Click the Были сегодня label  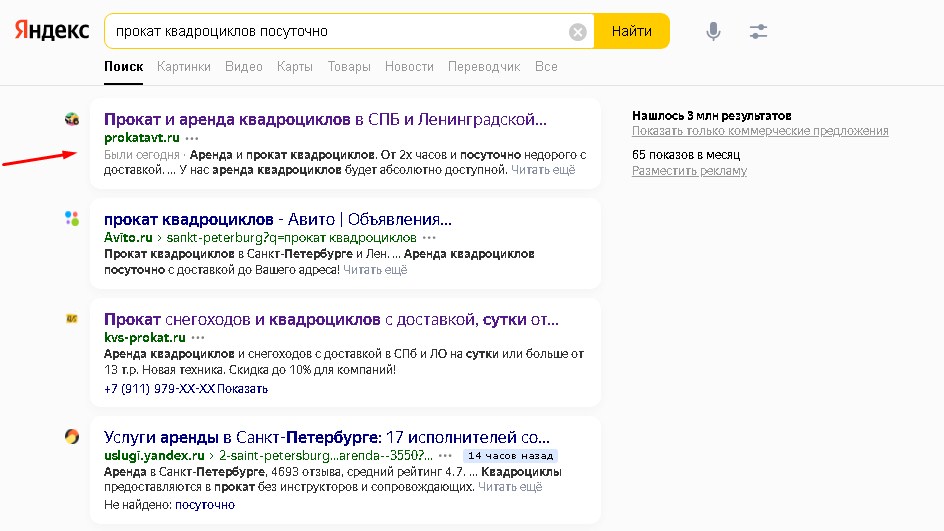[x=141, y=155]
